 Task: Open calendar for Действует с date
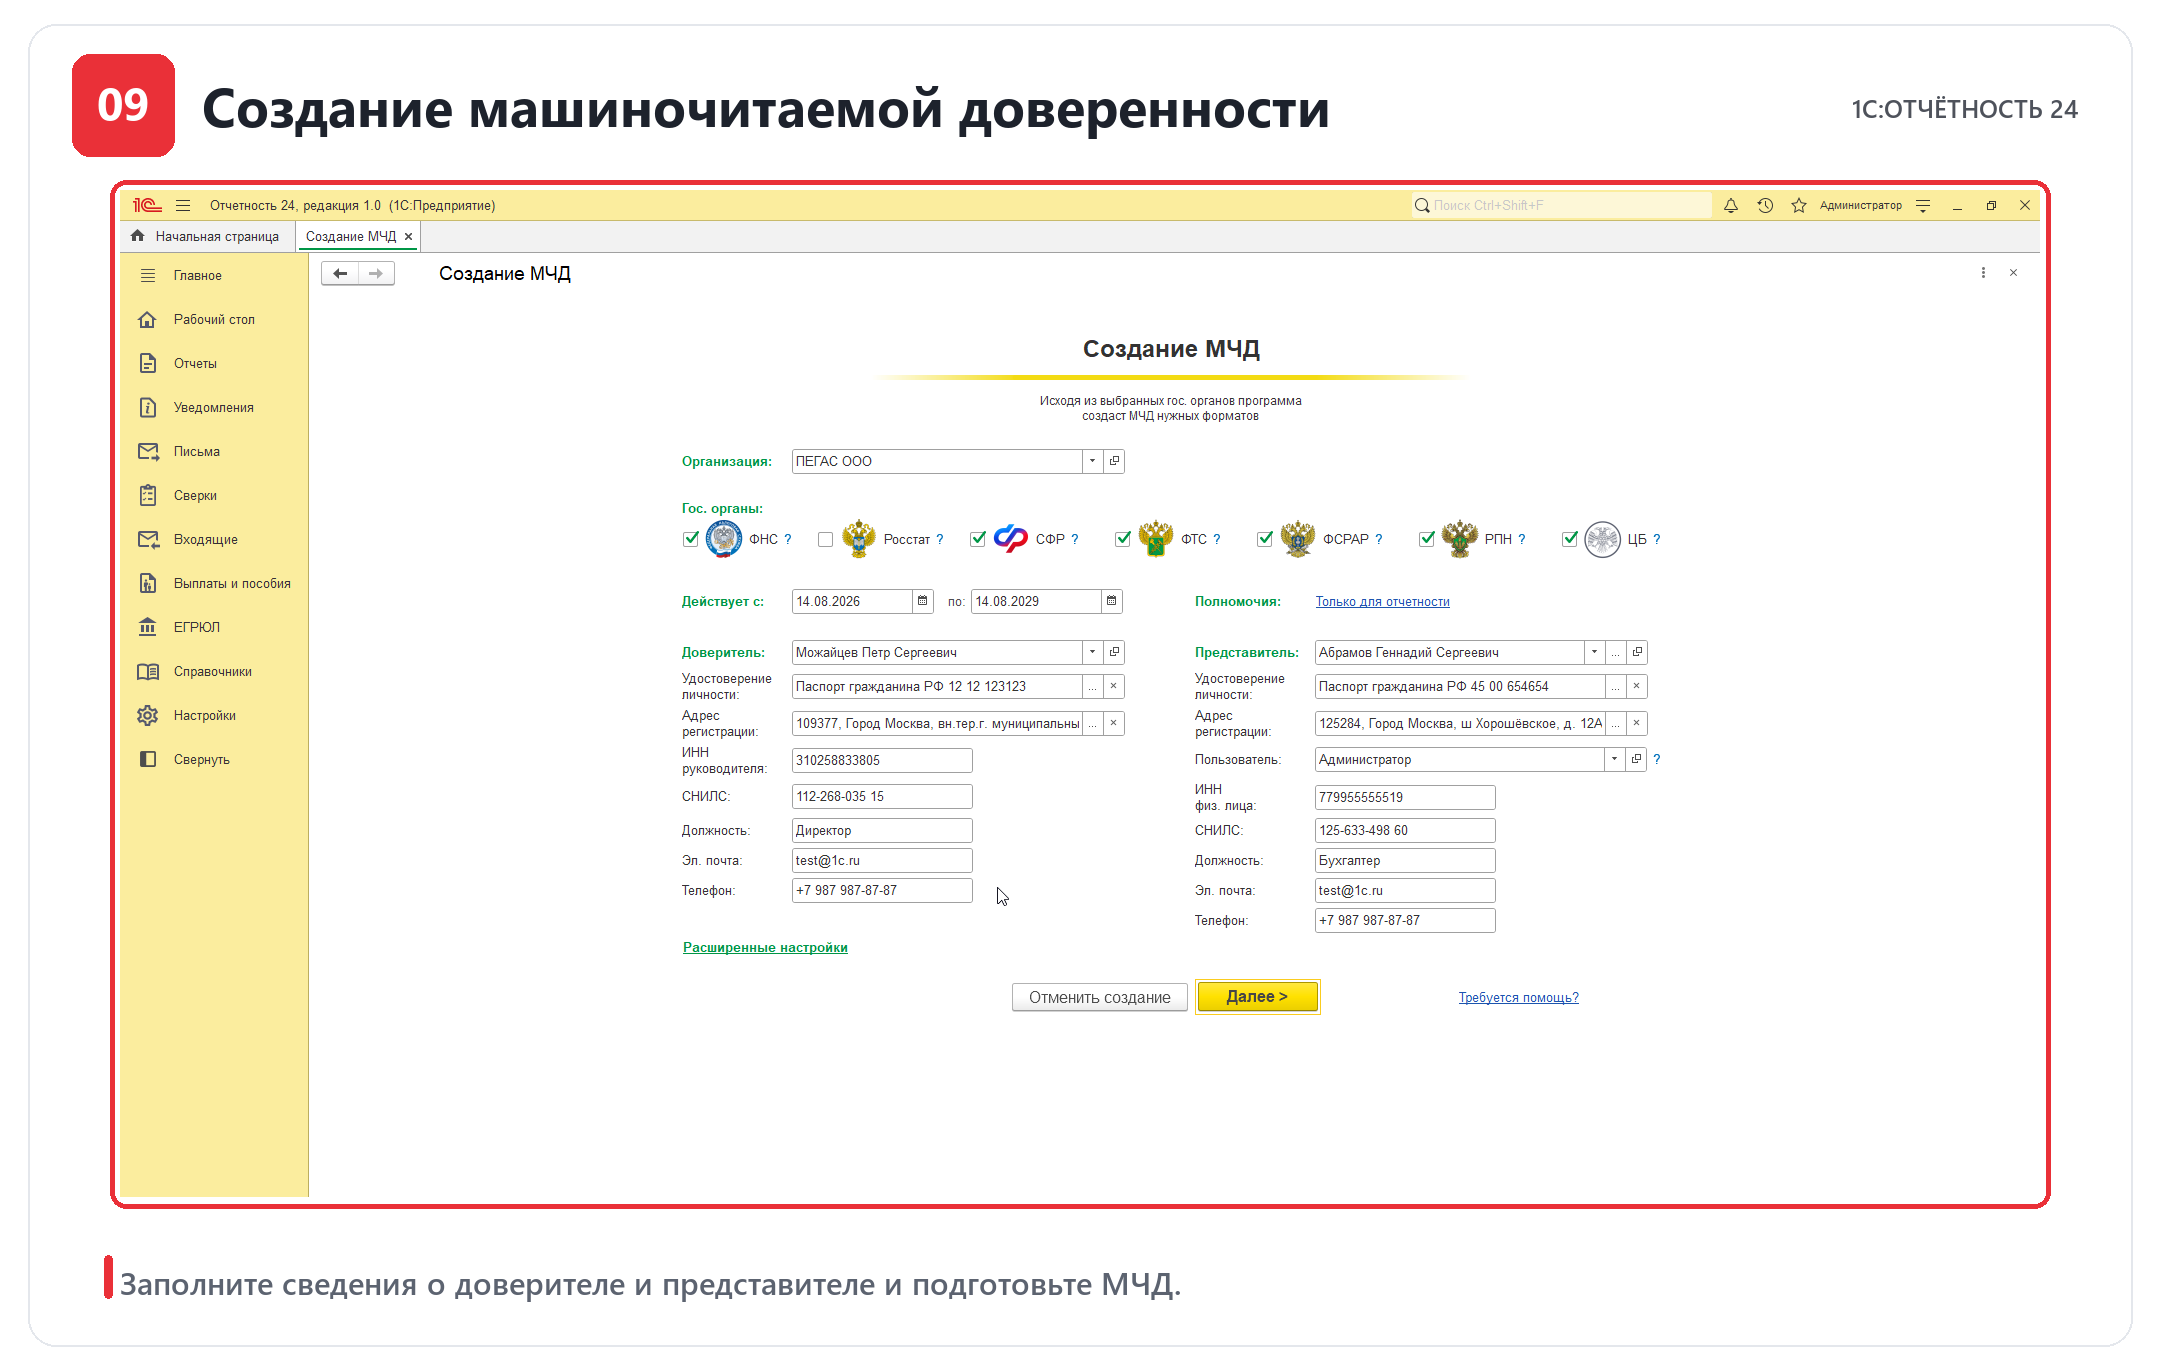[x=923, y=601]
